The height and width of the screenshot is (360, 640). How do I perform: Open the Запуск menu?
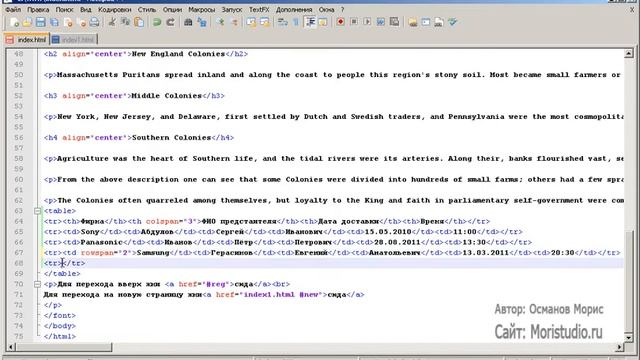(231, 9)
